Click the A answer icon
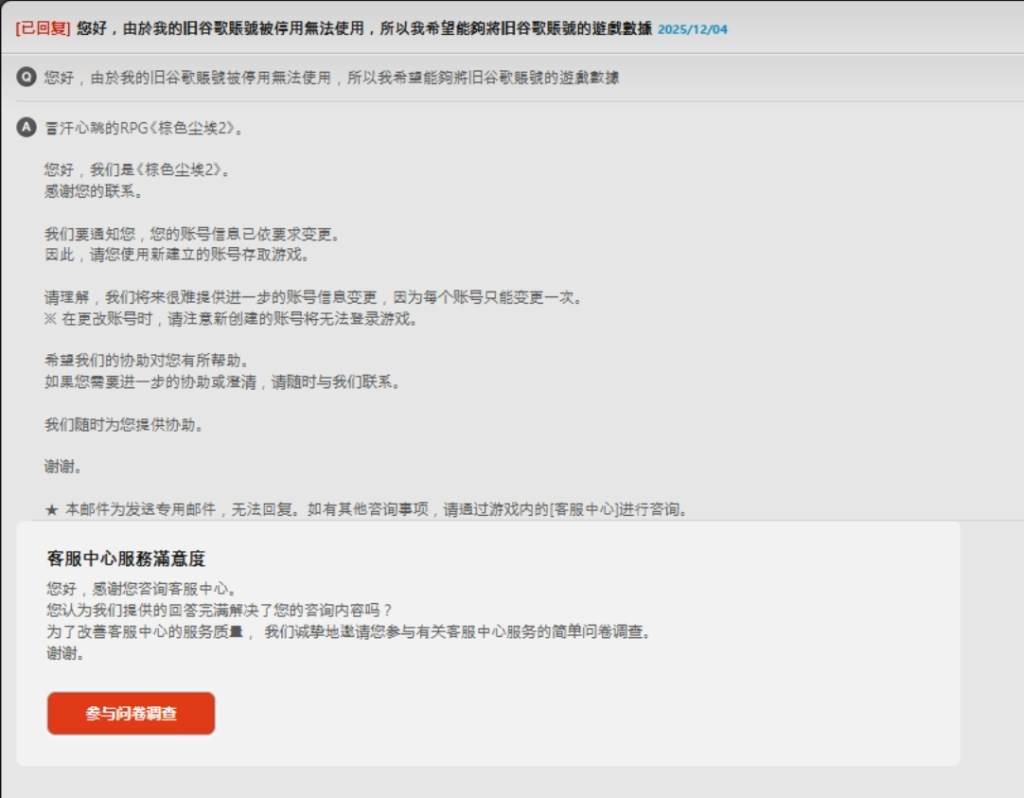The height and width of the screenshot is (798, 1024). 27,128
